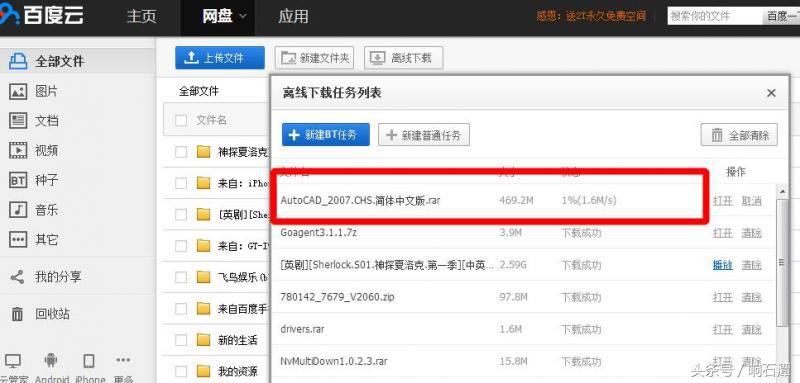Click the task list vertical scrollbar
800x383 pixels.
(x=781, y=262)
